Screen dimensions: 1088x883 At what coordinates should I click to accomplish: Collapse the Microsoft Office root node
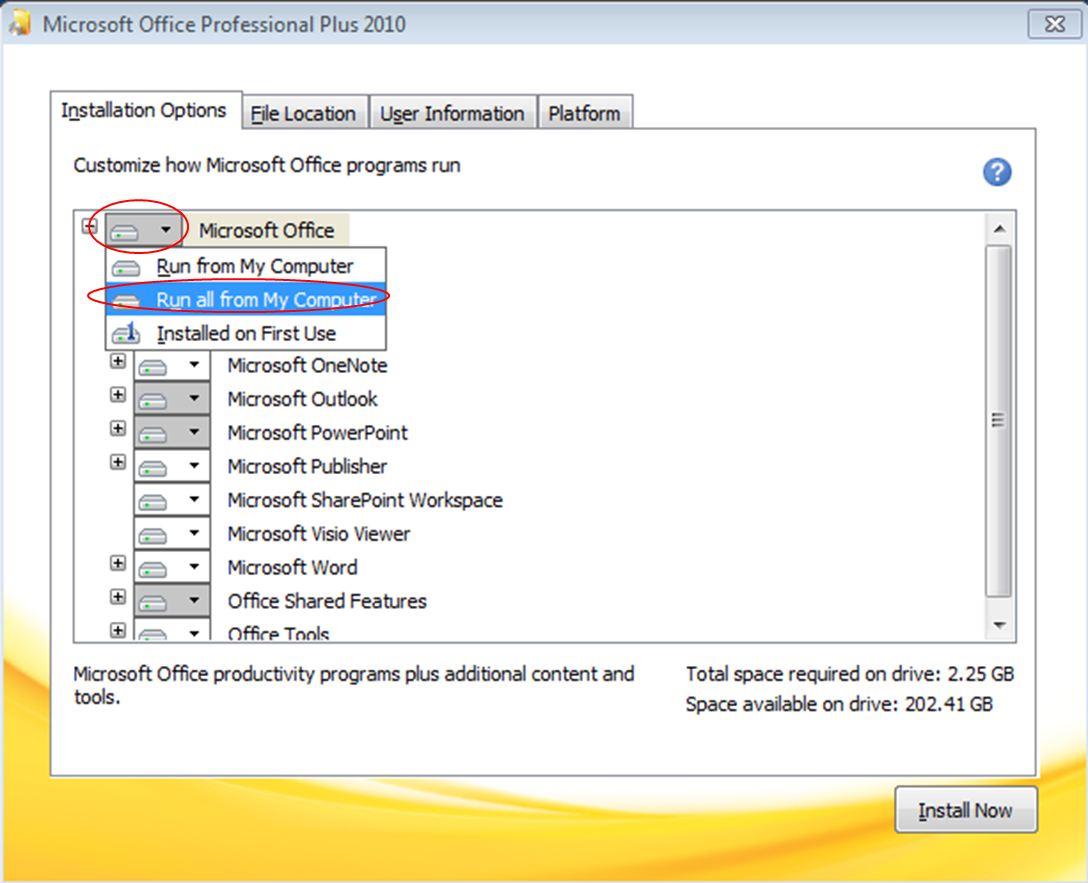(90, 226)
